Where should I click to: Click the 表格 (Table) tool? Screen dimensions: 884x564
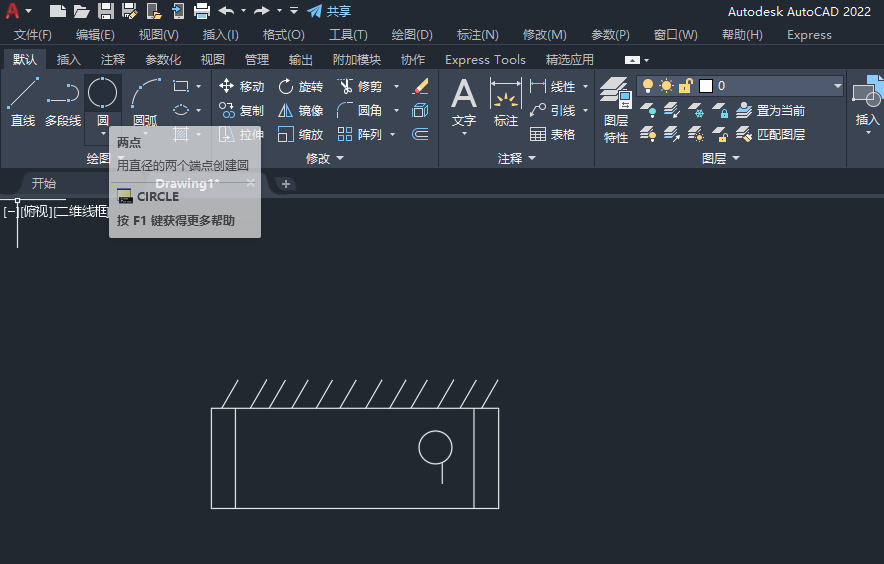pyautogui.click(x=552, y=134)
